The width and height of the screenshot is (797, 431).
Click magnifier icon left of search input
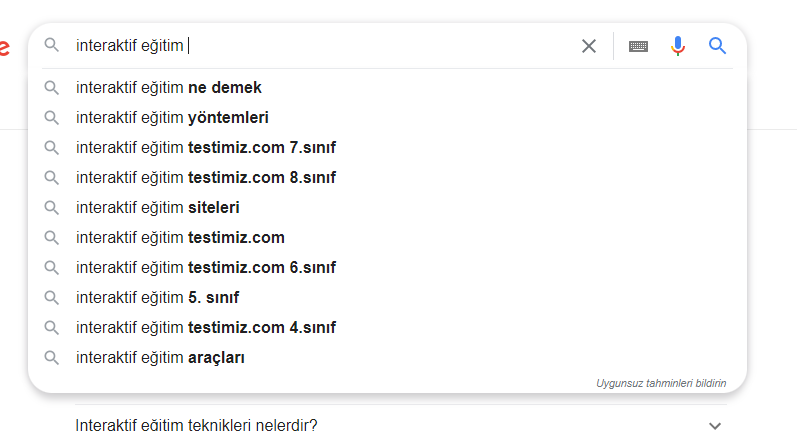[x=51, y=45]
